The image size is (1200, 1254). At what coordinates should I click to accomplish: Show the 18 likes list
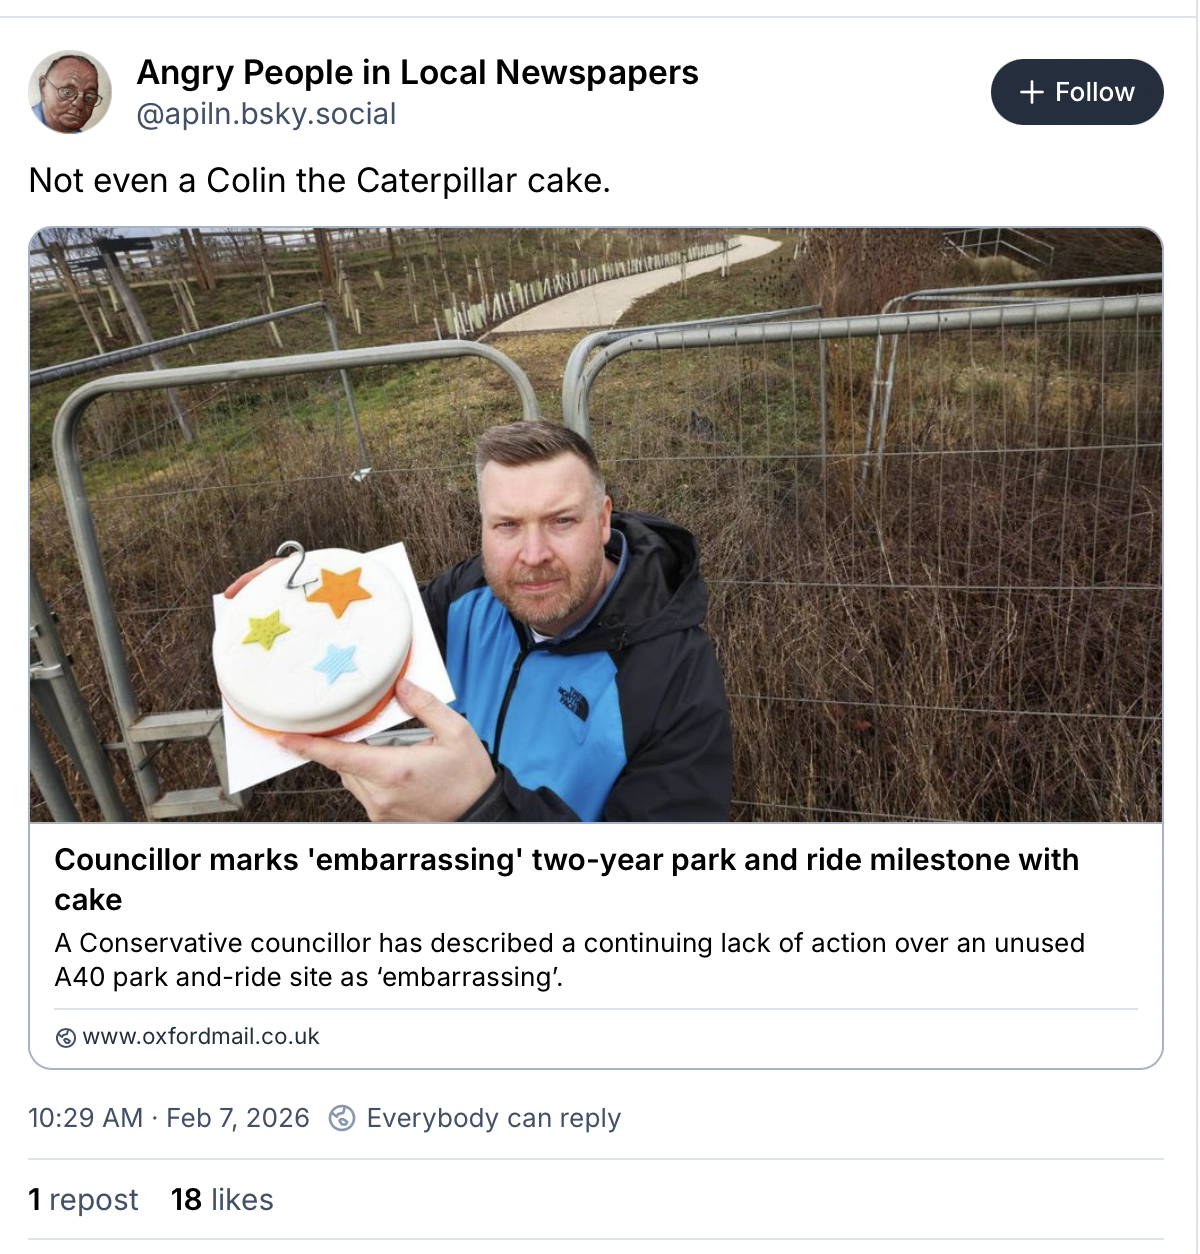click(222, 1200)
